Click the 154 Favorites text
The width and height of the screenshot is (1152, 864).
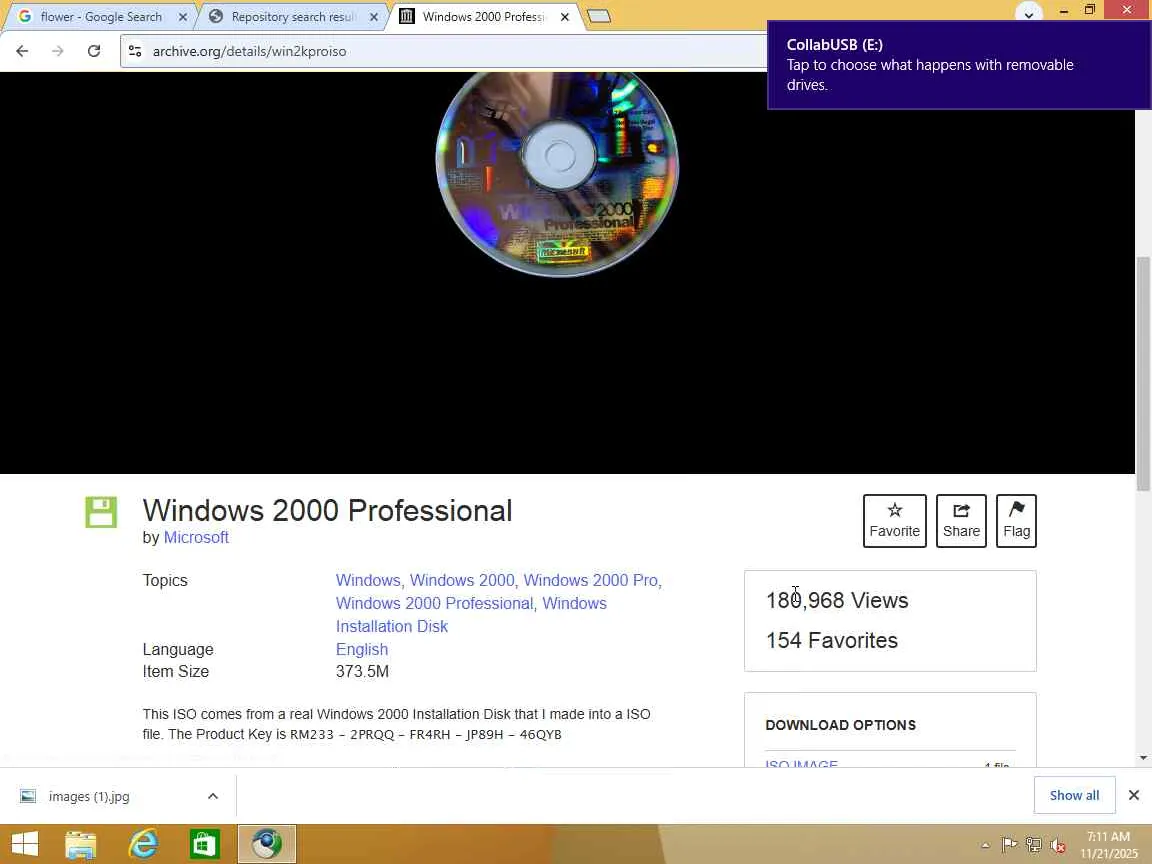[832, 641]
